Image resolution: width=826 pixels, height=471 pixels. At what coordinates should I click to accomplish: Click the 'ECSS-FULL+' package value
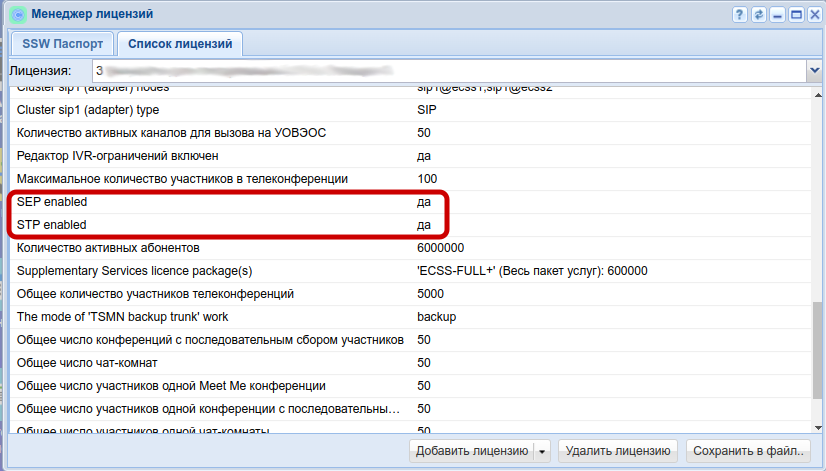click(532, 271)
